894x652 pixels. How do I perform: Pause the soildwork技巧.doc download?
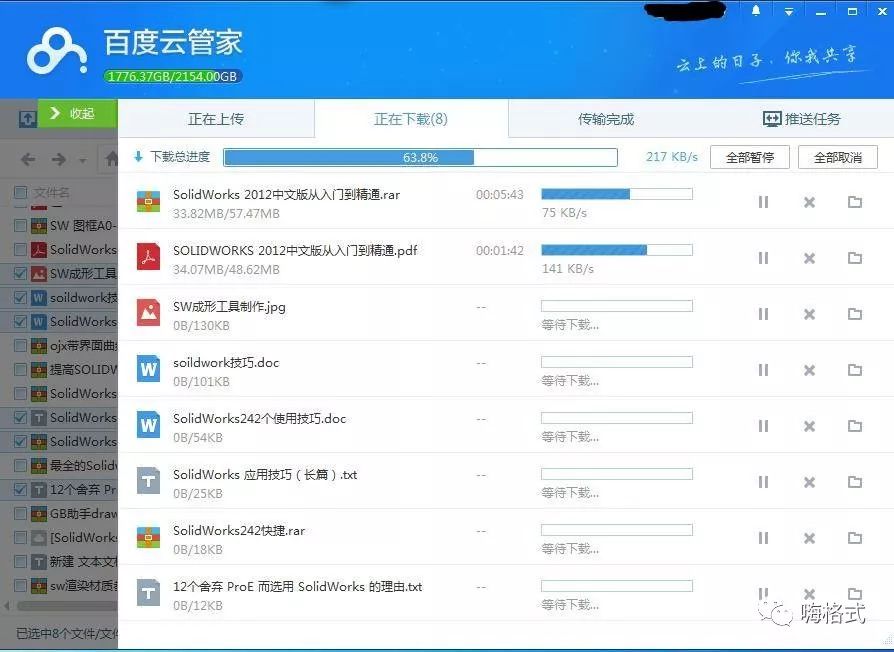764,369
